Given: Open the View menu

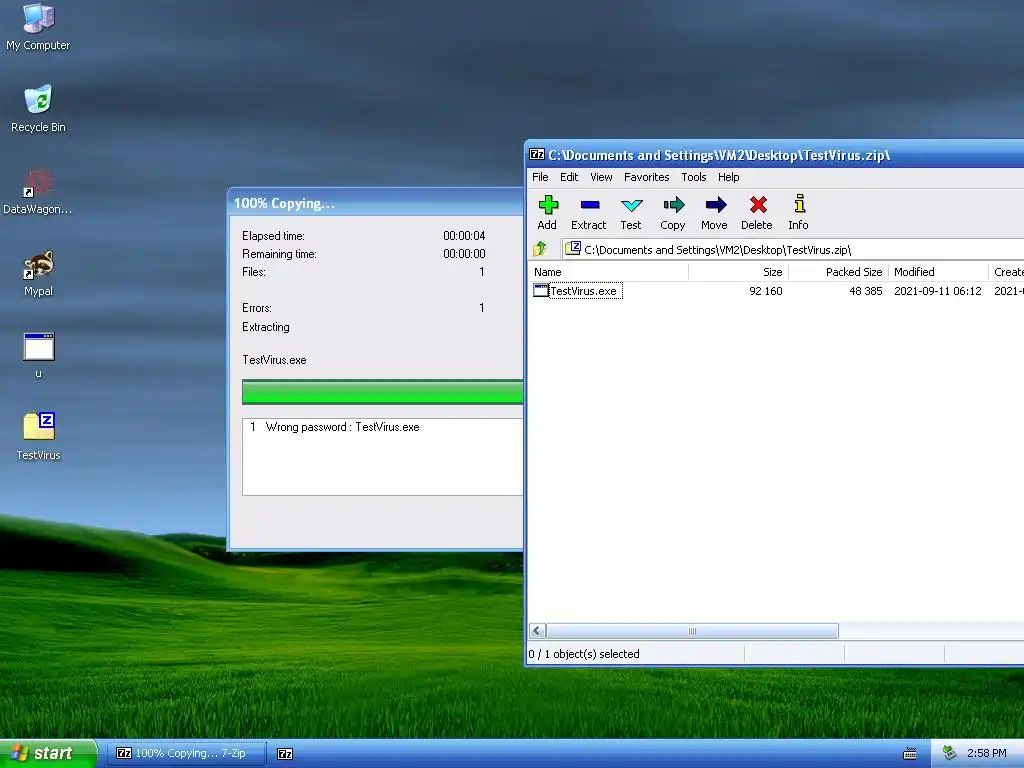Looking at the screenshot, I should tap(601, 177).
